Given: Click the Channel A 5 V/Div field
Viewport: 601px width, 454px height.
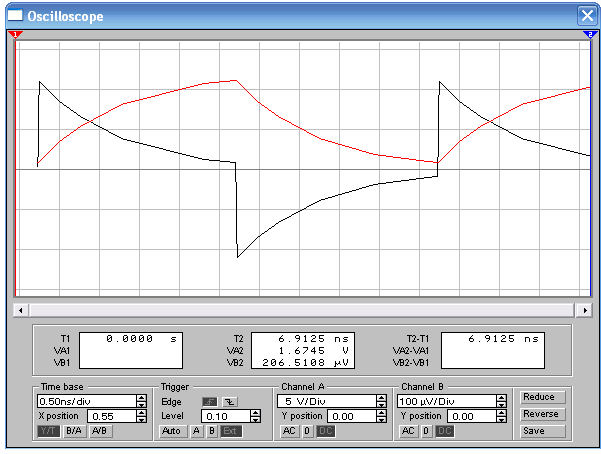Looking at the screenshot, I should click(x=327, y=401).
